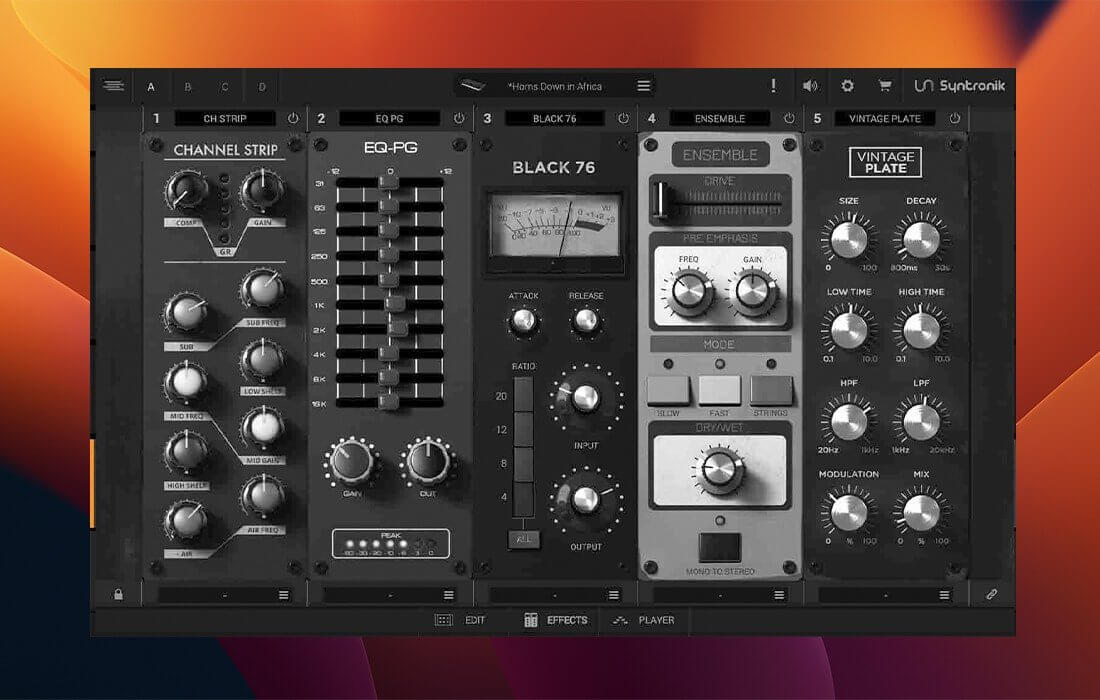Disable the BLACK 76 effect slot
Screen dimensions: 1100x700
click(623, 117)
